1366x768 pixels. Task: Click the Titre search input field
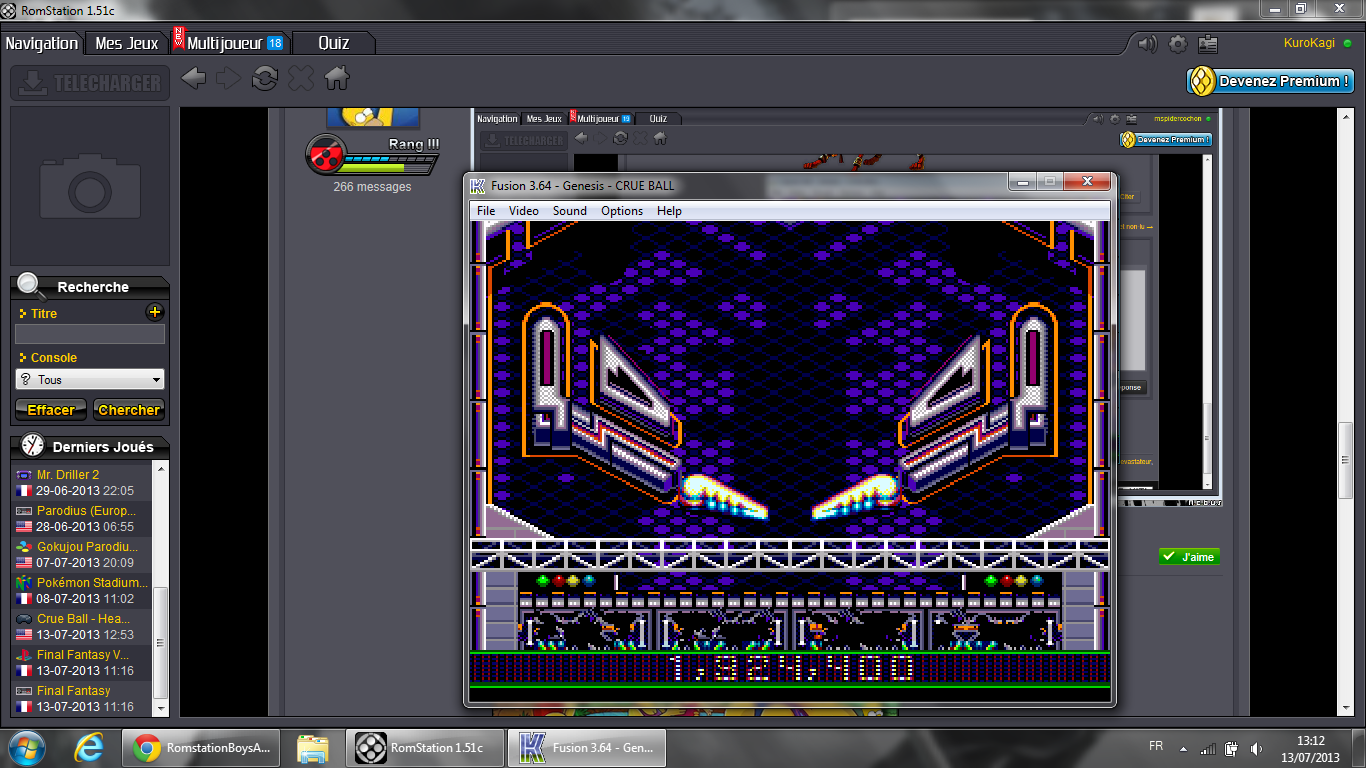pos(90,334)
